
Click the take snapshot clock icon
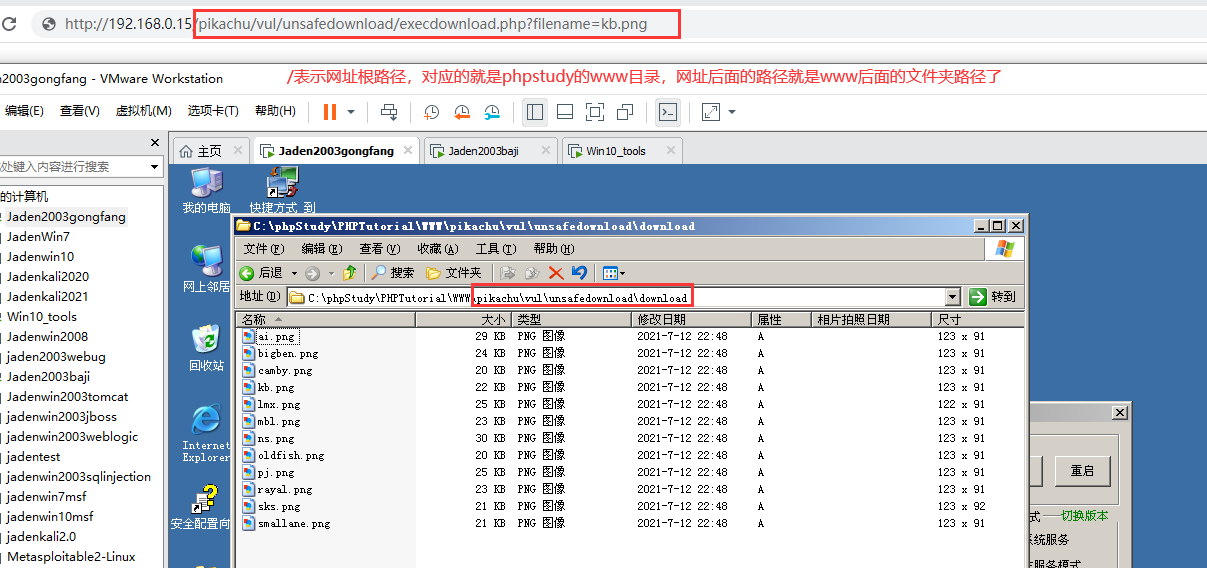(x=431, y=112)
